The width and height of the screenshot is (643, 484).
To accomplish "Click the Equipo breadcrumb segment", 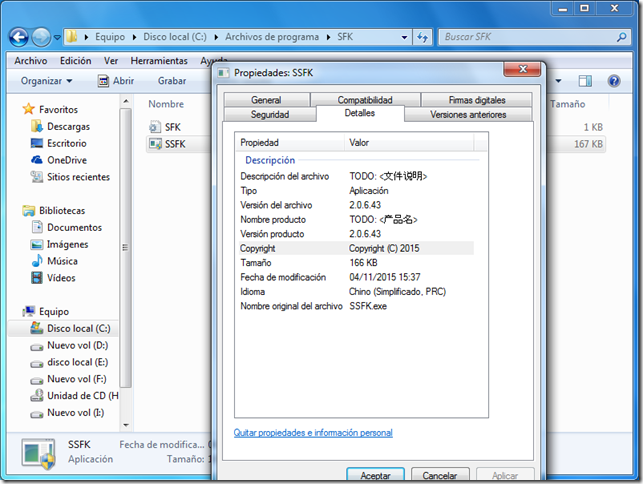I will tap(110, 37).
